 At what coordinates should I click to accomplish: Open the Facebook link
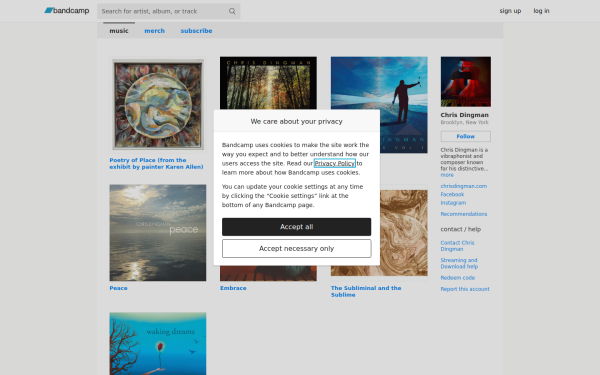(x=452, y=194)
